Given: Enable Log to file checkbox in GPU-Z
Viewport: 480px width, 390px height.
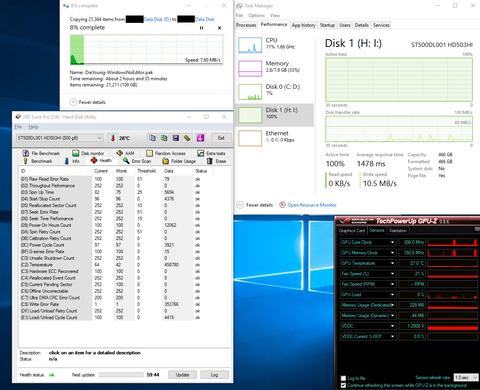Looking at the screenshot, I should pyautogui.click(x=343, y=378).
